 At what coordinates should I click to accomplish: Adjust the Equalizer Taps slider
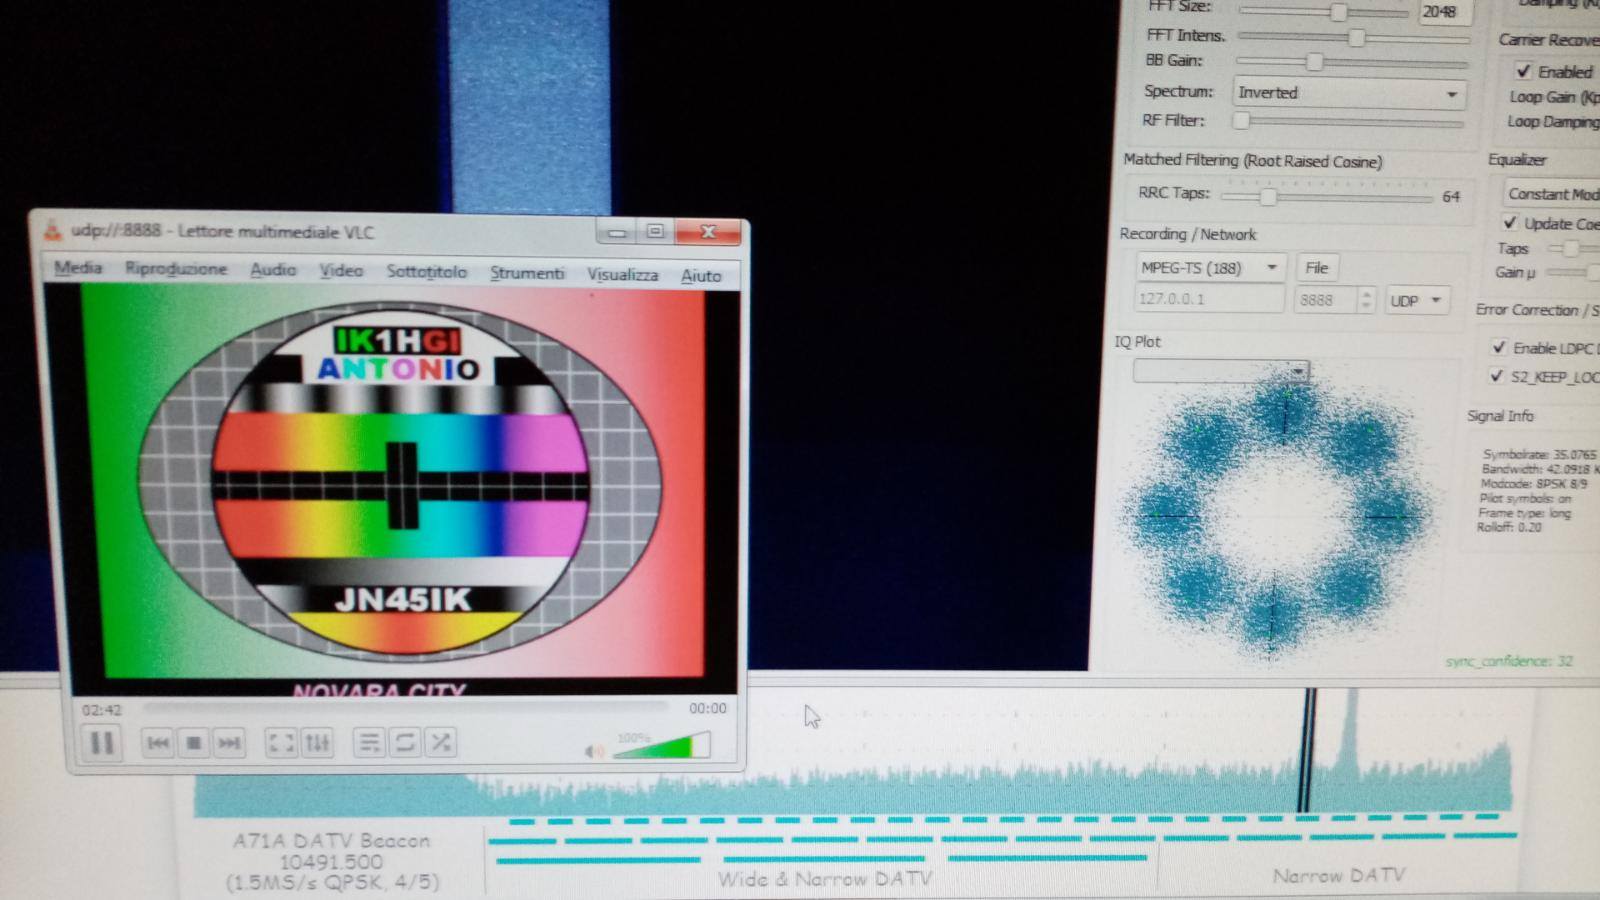point(1573,247)
